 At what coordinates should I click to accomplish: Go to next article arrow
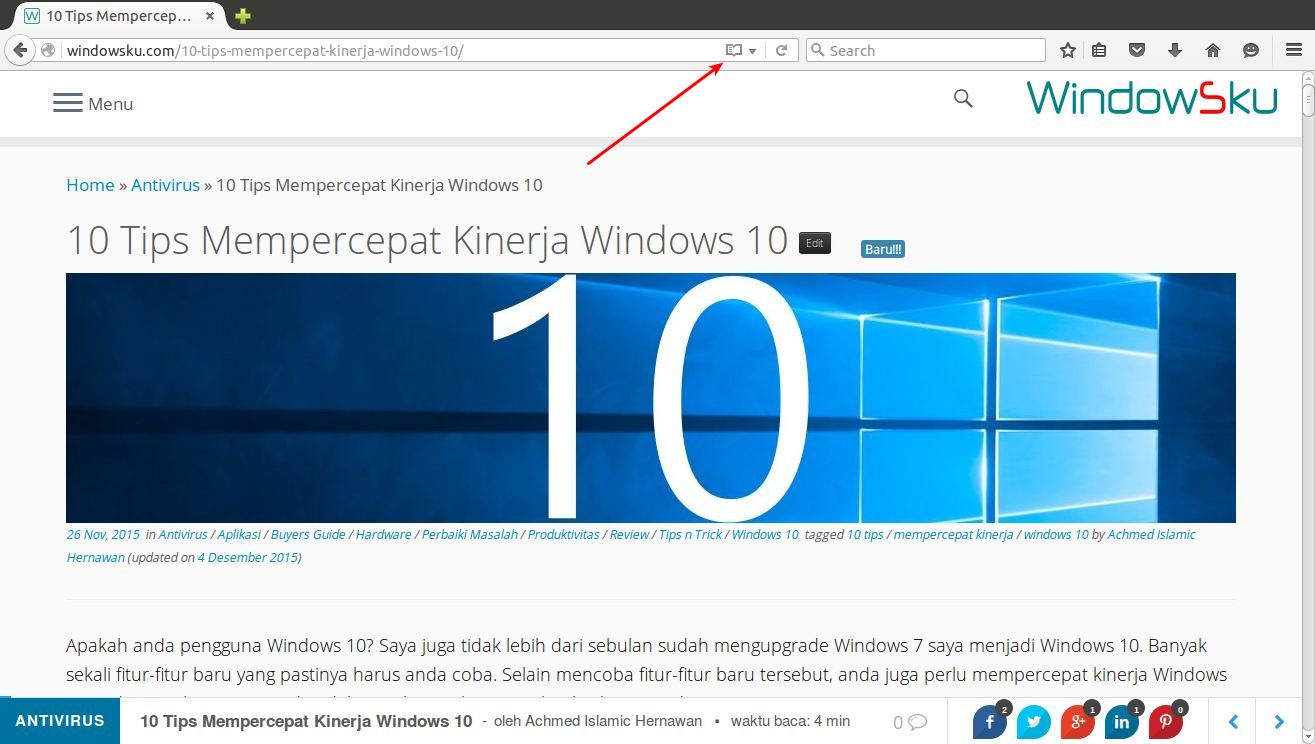point(1279,722)
